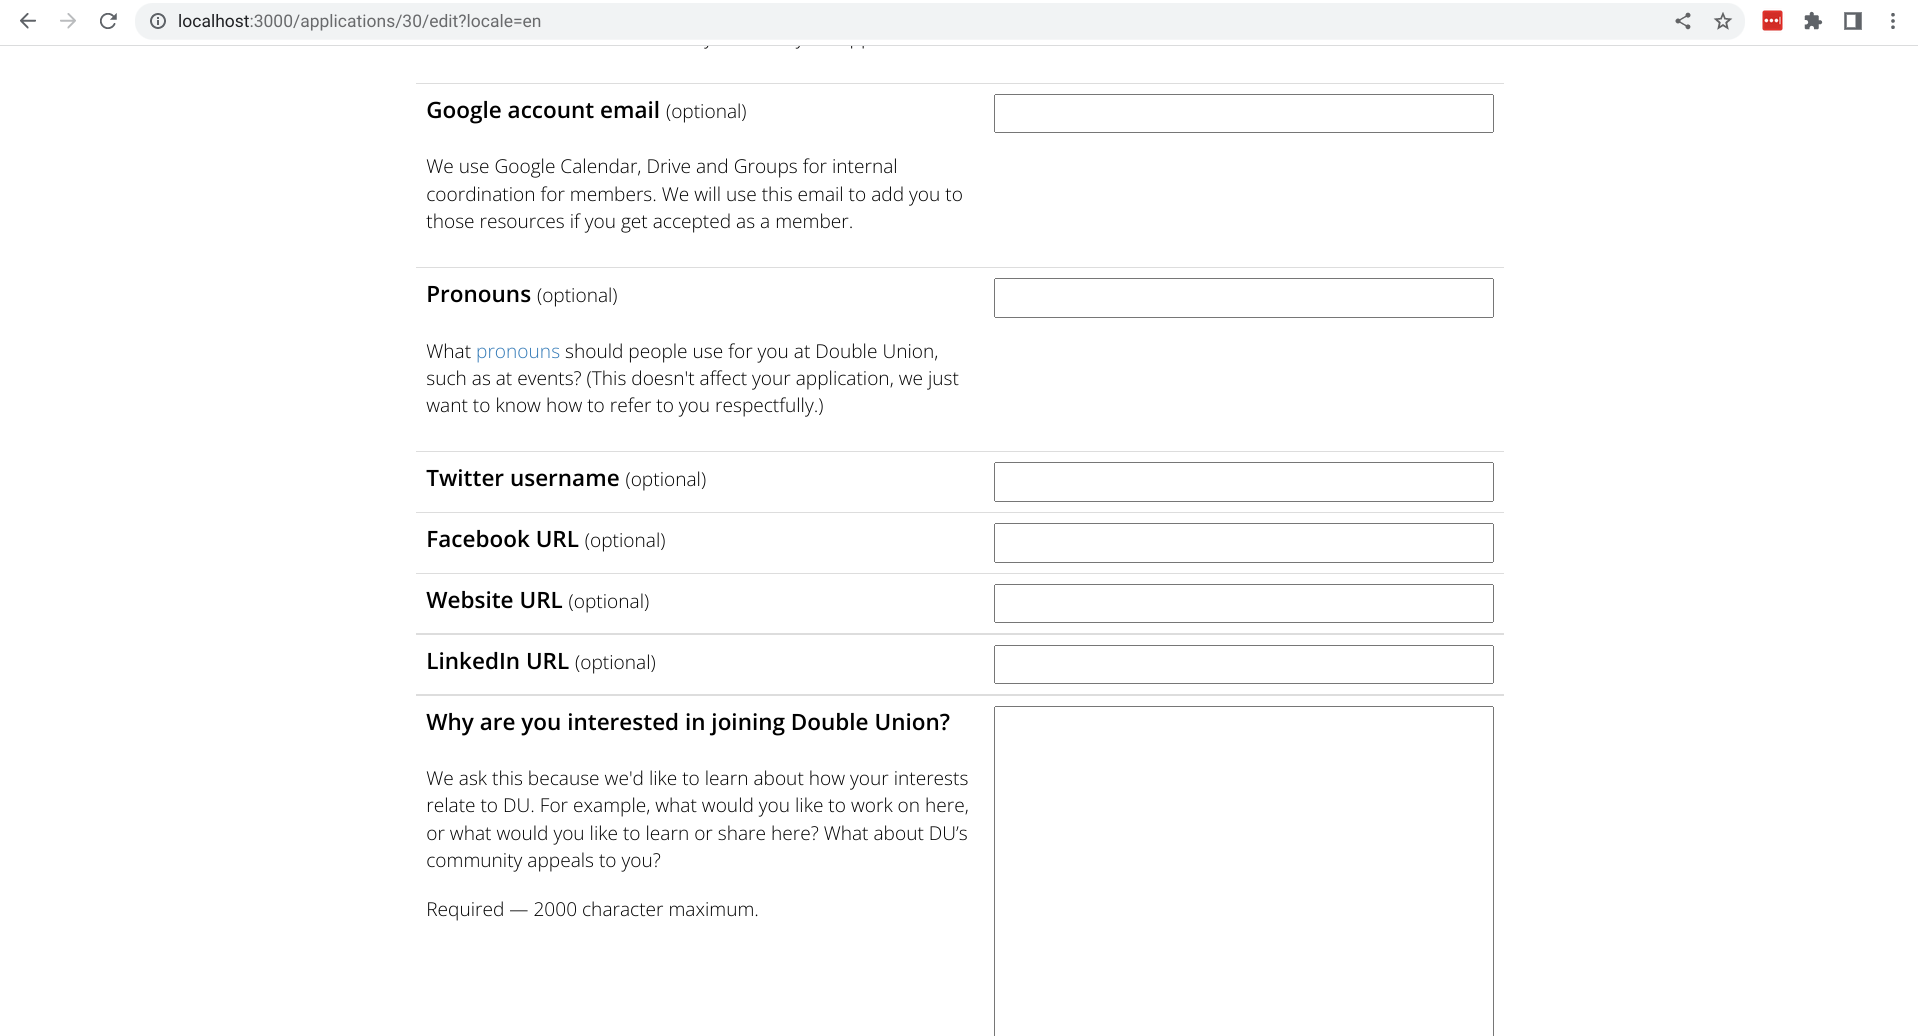Image resolution: width=1918 pixels, height=1036 pixels.
Task: Click the 'Pronouns' heading label
Action: pyautogui.click(x=478, y=294)
